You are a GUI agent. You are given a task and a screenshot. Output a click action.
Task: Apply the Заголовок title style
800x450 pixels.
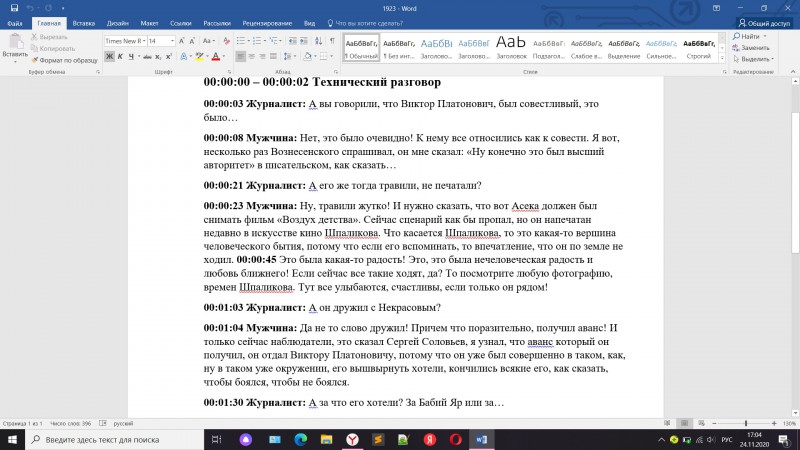pos(511,48)
